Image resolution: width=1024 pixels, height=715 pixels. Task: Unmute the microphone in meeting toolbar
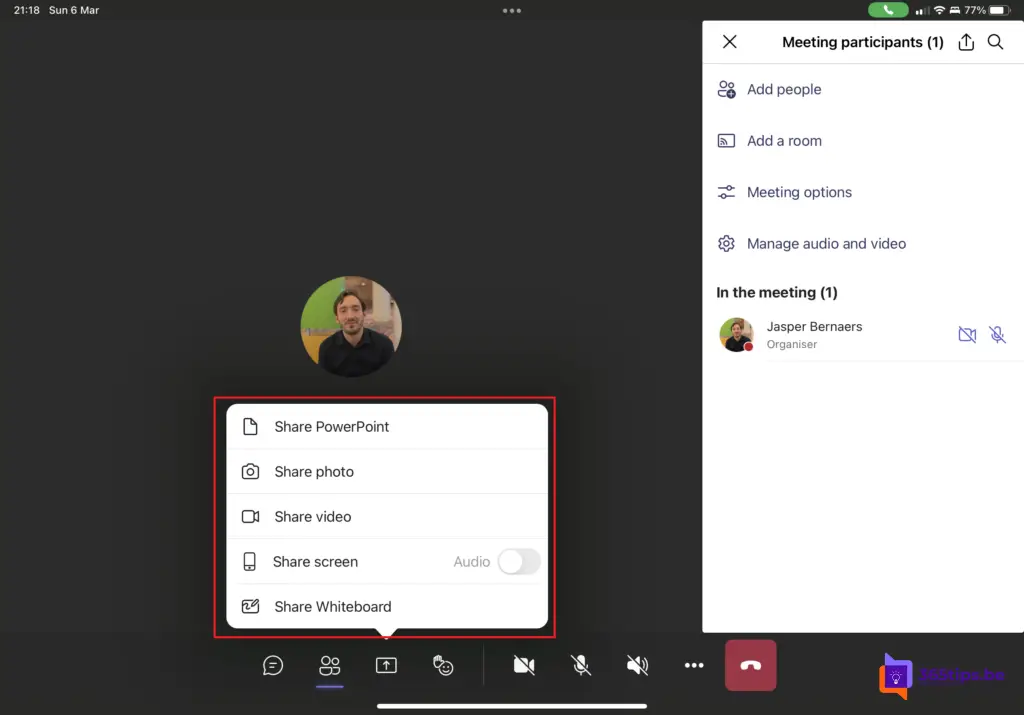point(581,665)
